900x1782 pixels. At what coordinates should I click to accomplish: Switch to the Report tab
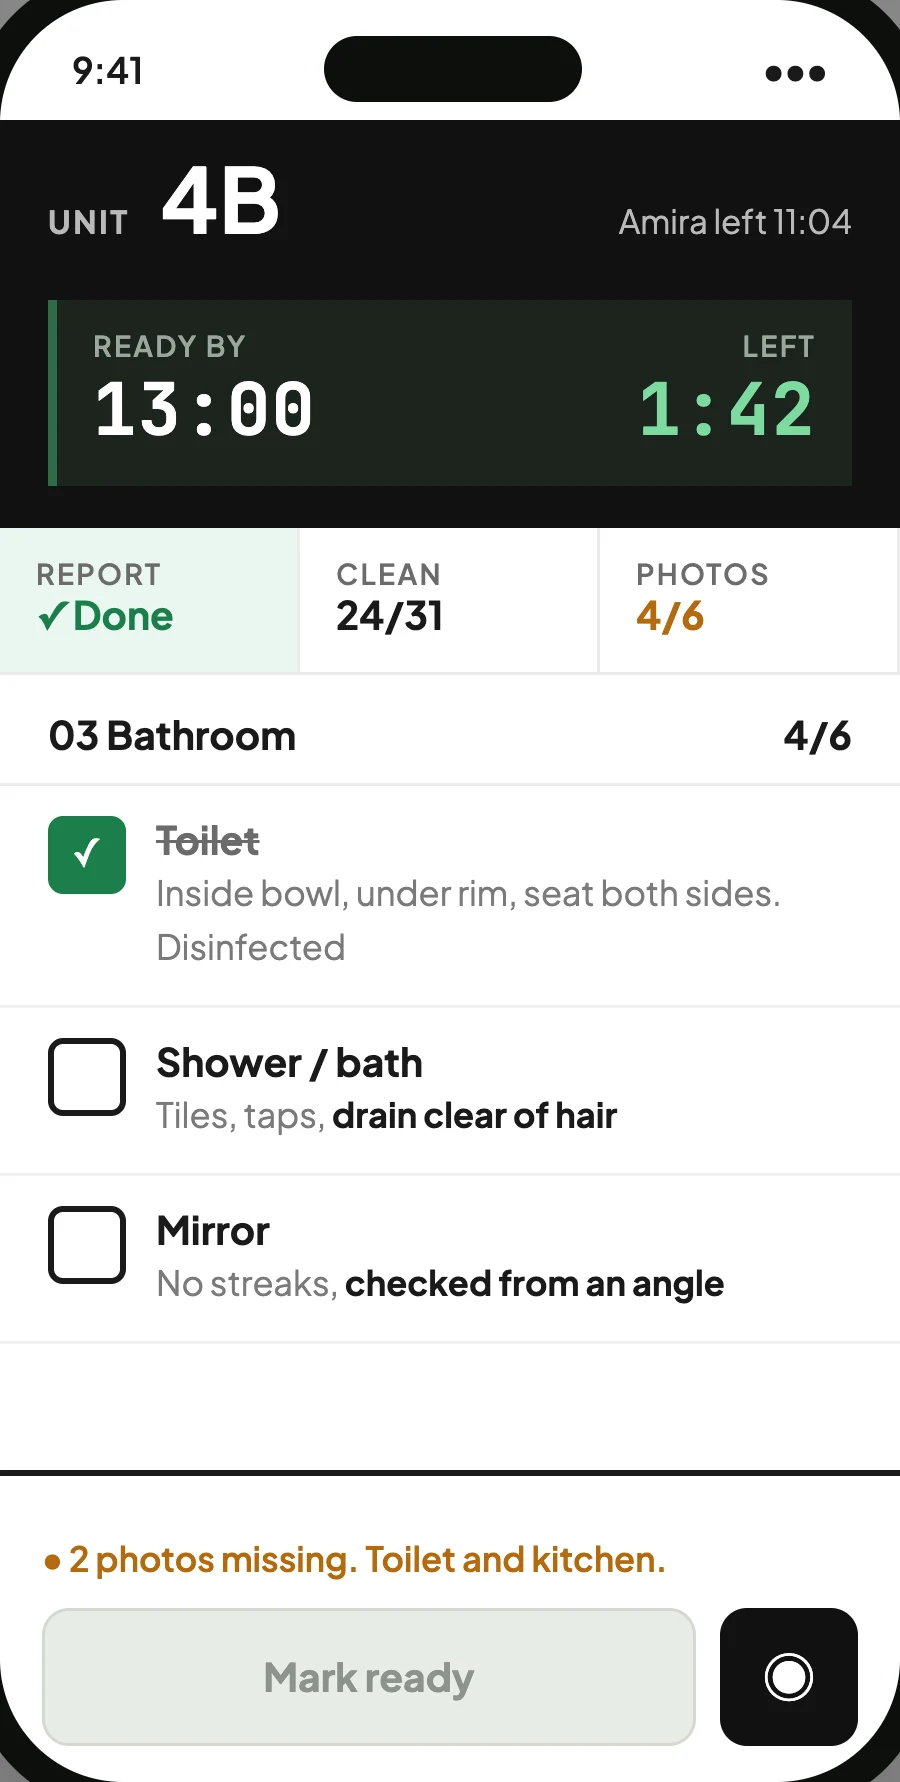pos(149,600)
